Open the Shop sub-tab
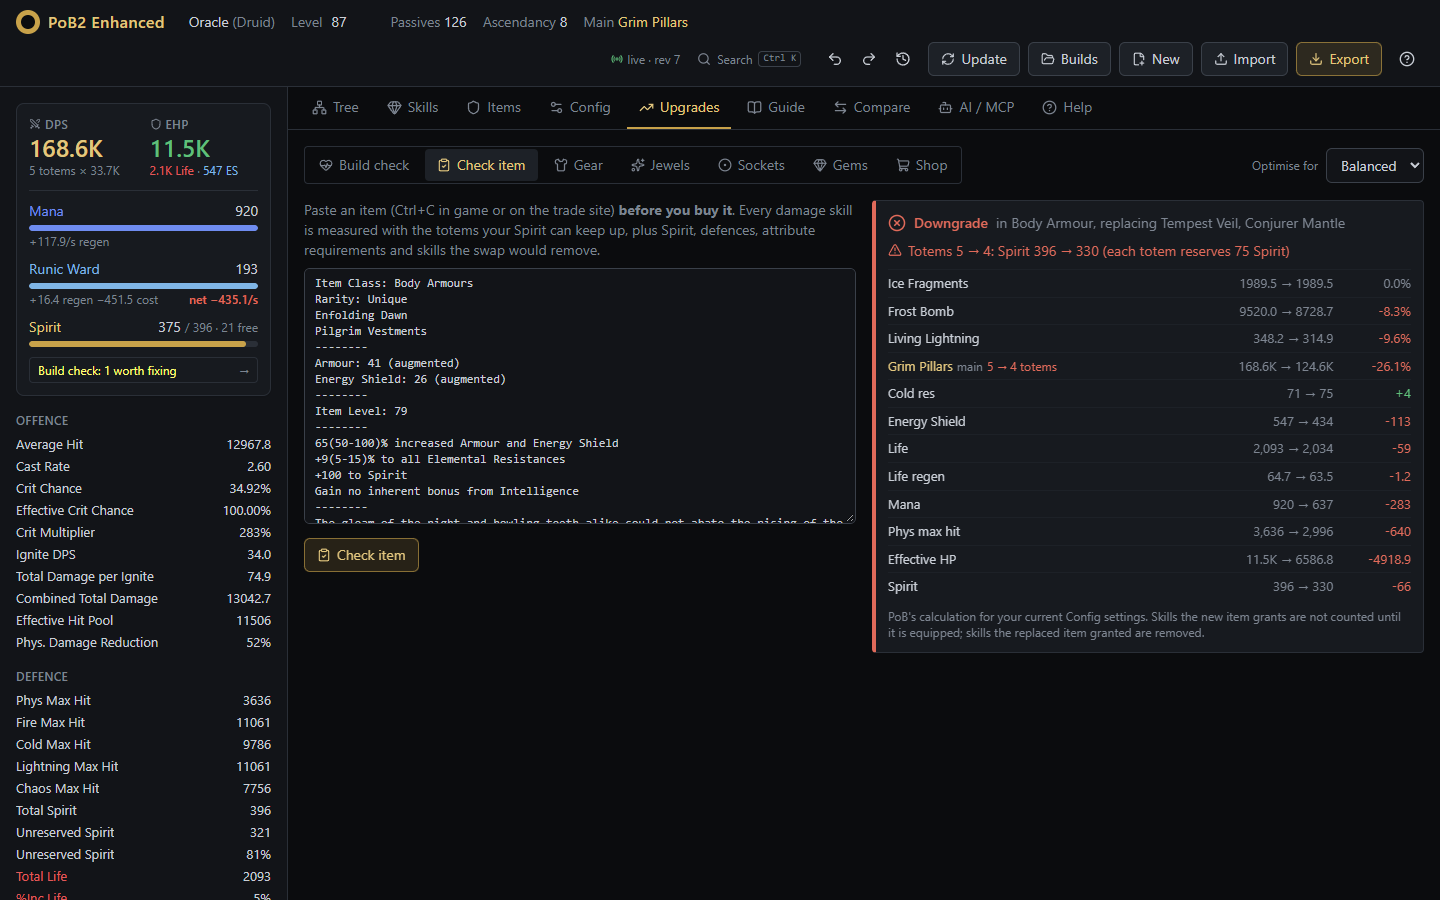Image resolution: width=1440 pixels, height=900 pixels. click(921, 165)
